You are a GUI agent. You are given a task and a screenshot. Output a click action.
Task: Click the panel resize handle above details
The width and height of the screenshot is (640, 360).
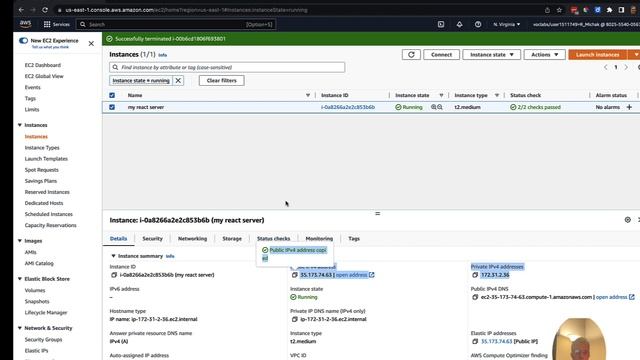(x=378, y=213)
